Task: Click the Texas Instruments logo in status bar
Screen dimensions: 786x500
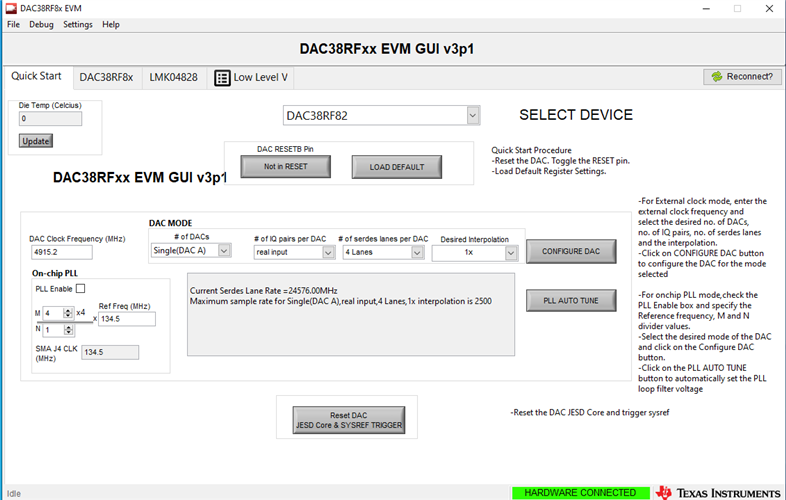Action: [x=720, y=493]
